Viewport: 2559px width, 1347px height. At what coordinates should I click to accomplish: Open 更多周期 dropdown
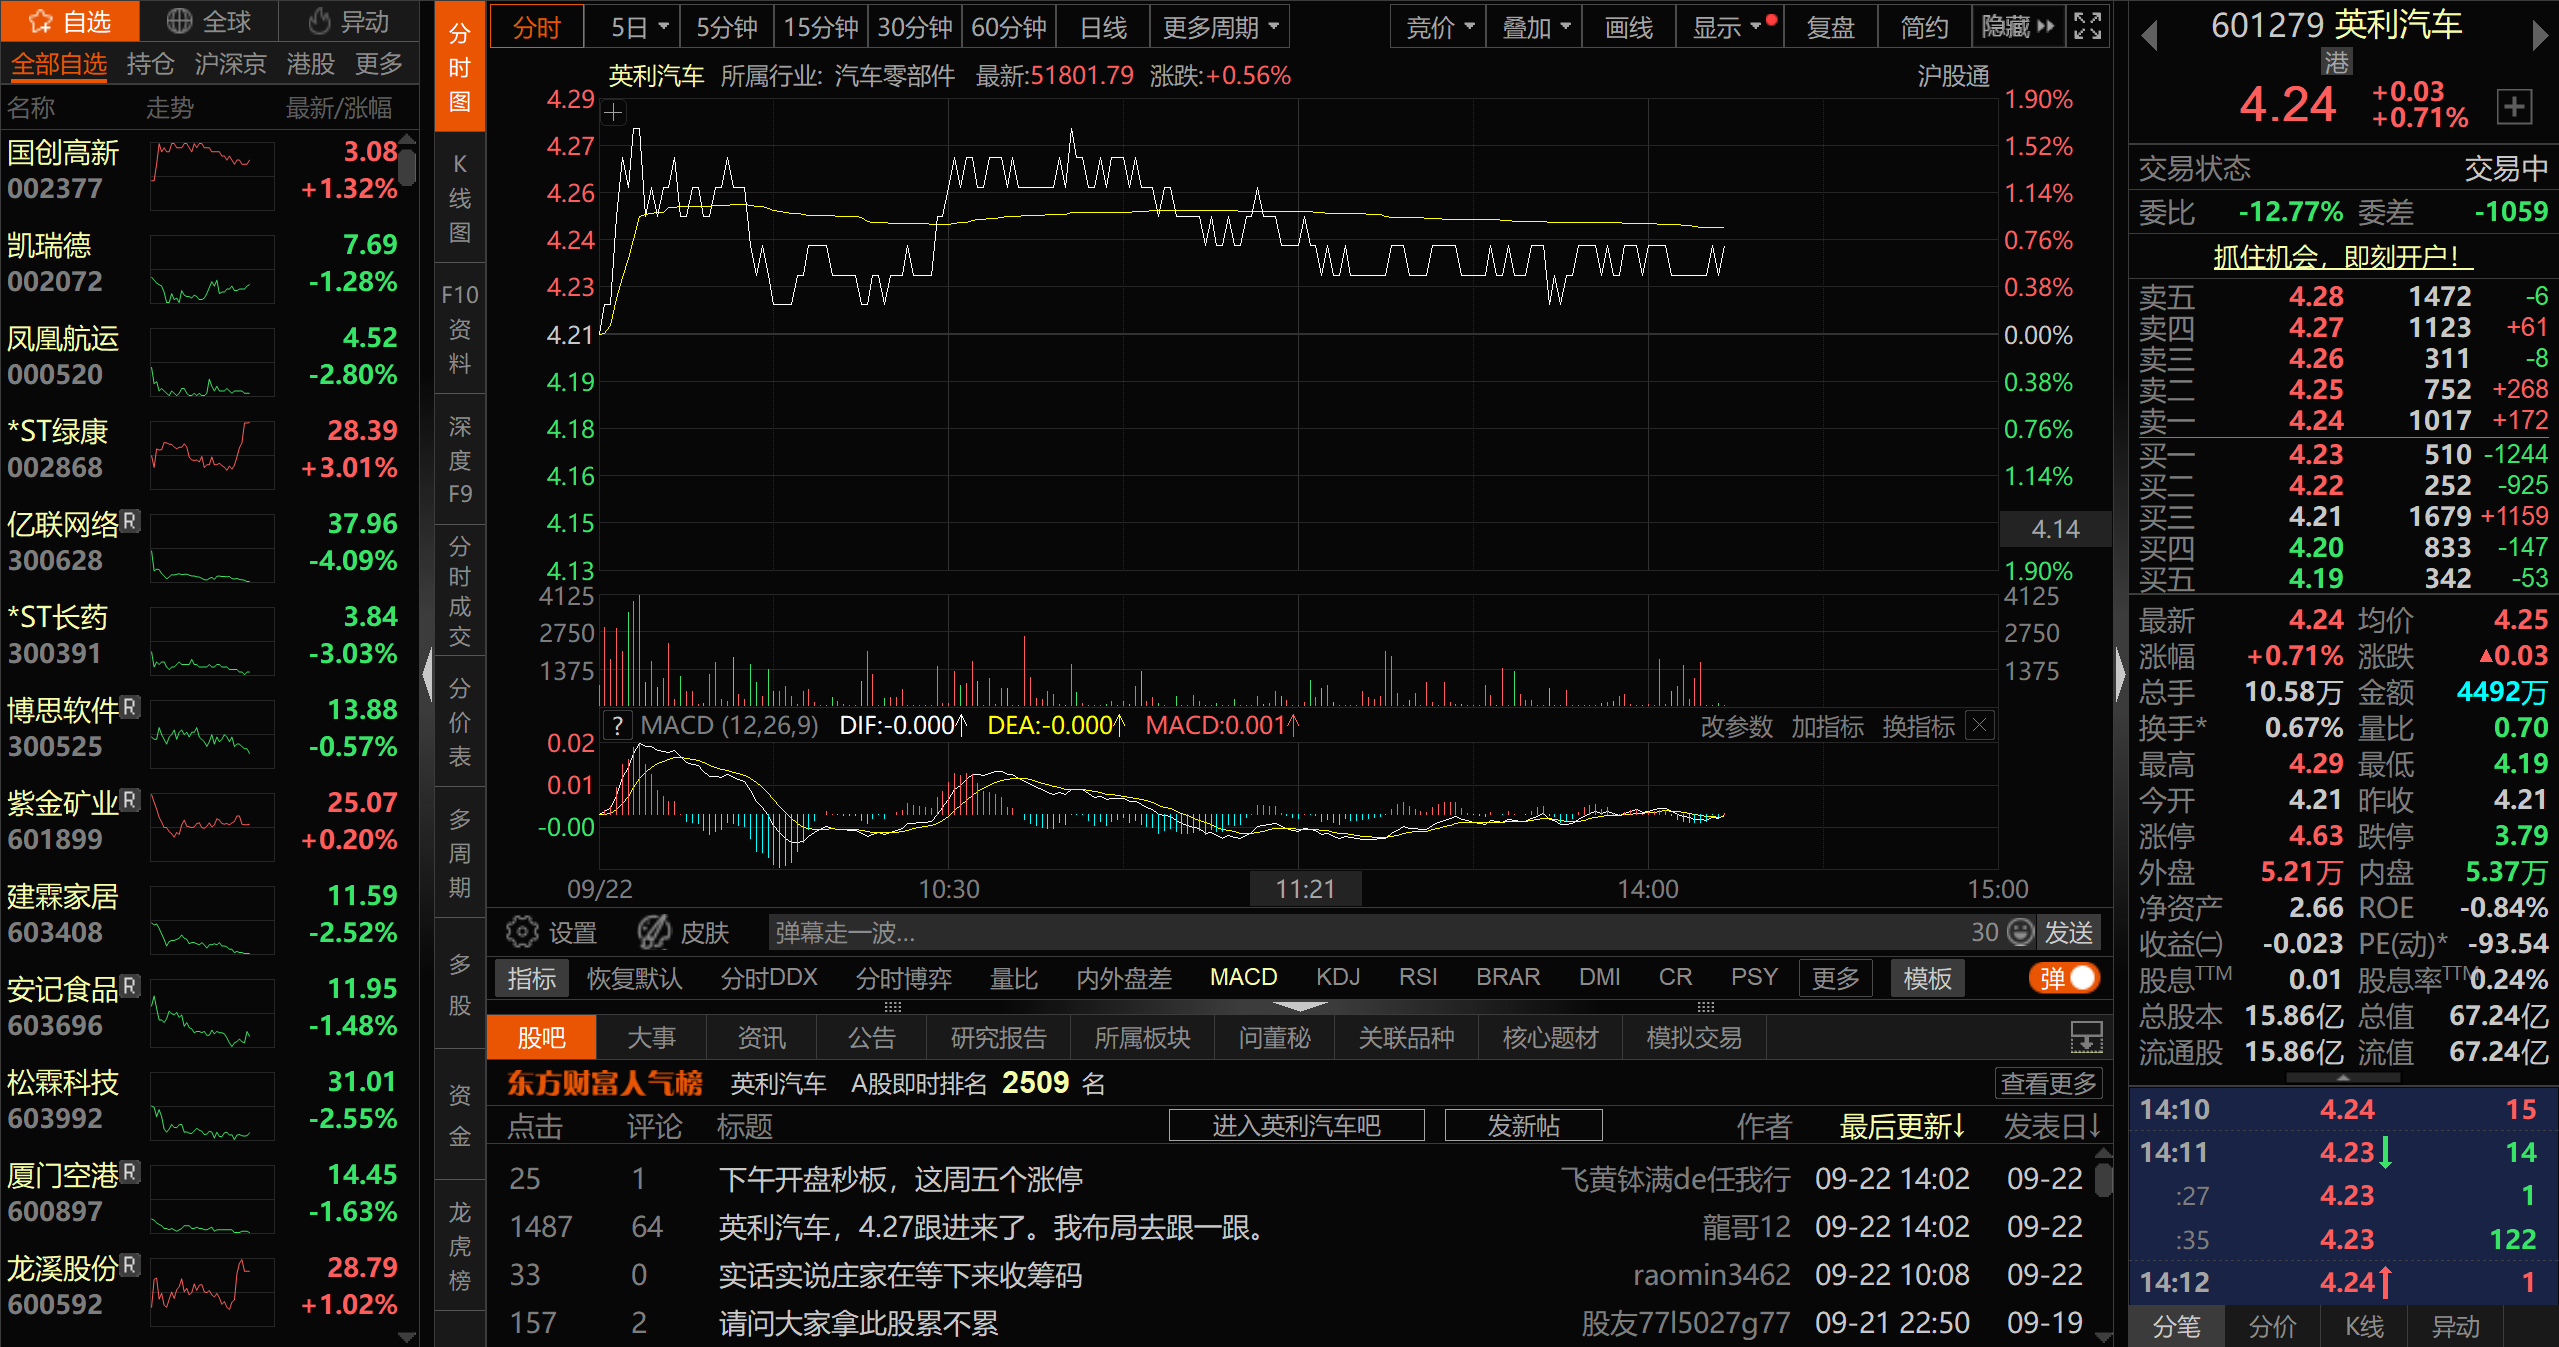coord(1220,27)
